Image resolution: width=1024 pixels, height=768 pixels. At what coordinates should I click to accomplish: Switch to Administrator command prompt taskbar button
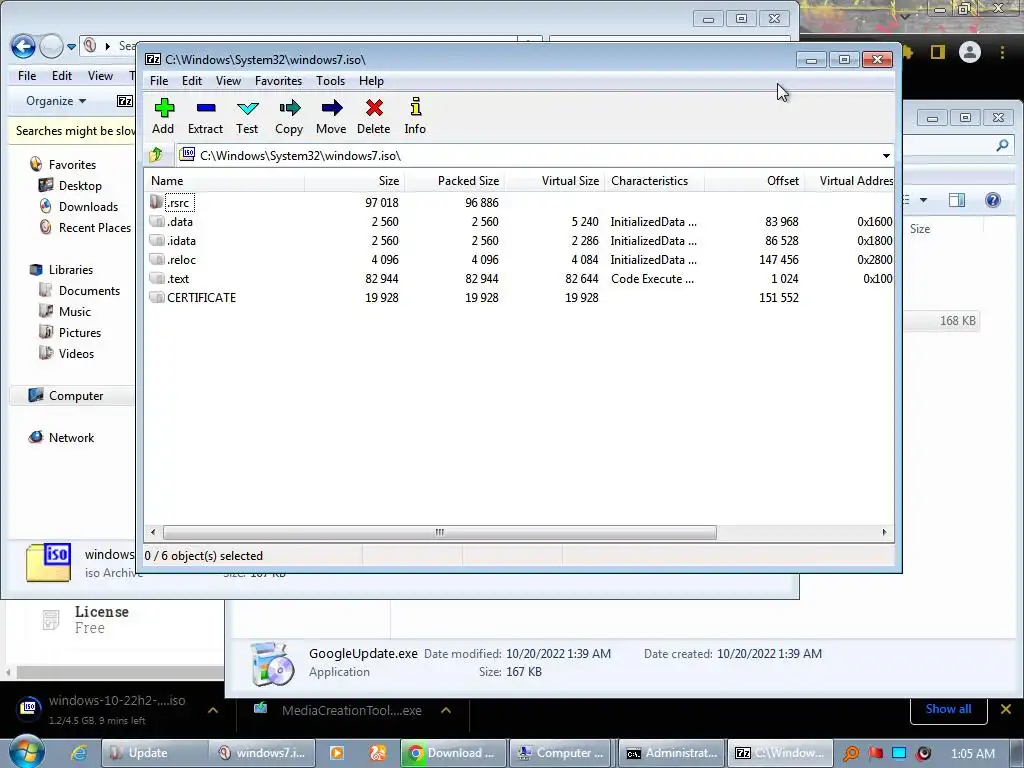[x=672, y=753]
